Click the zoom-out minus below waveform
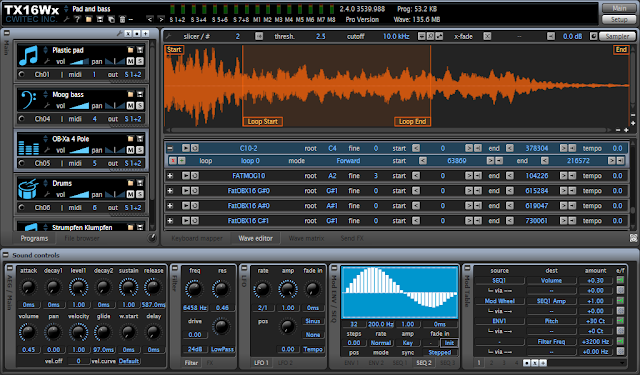Screen dimensions: 640x375 618,130
